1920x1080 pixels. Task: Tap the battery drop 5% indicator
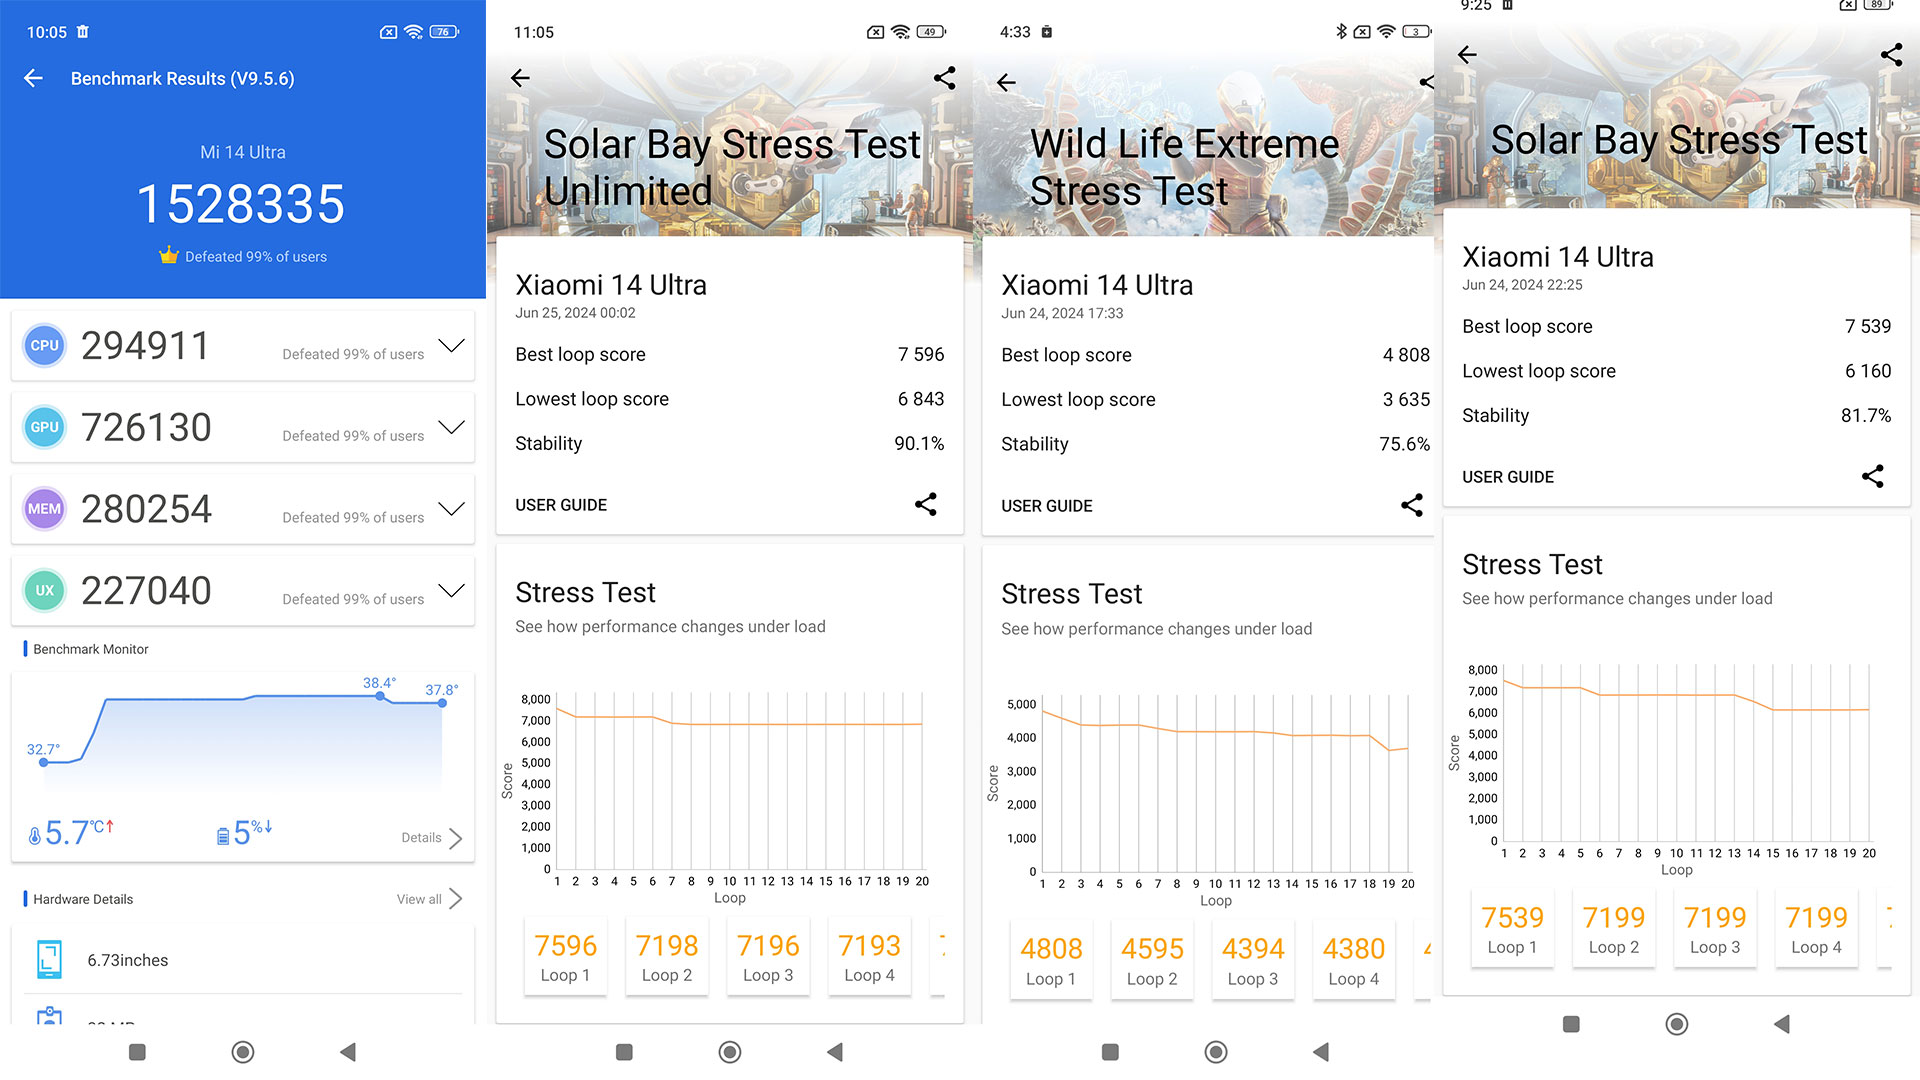pos(245,832)
